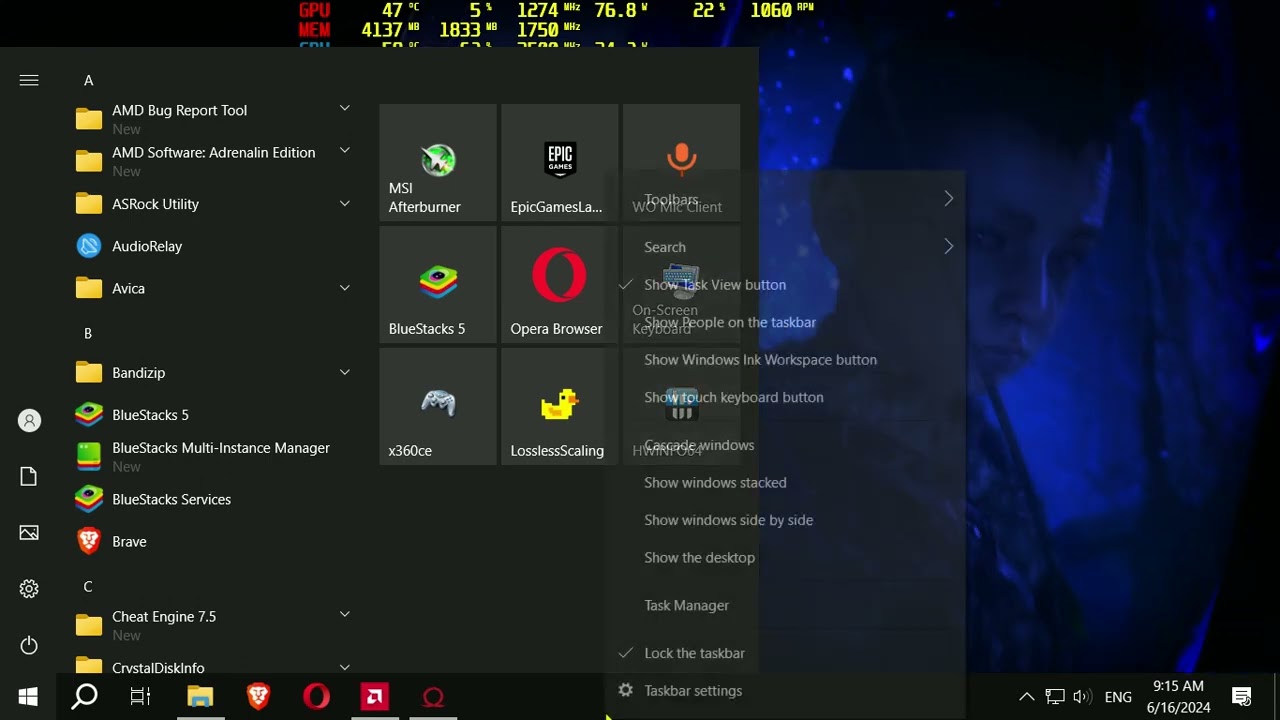Click the Windows Start button

click(28, 697)
